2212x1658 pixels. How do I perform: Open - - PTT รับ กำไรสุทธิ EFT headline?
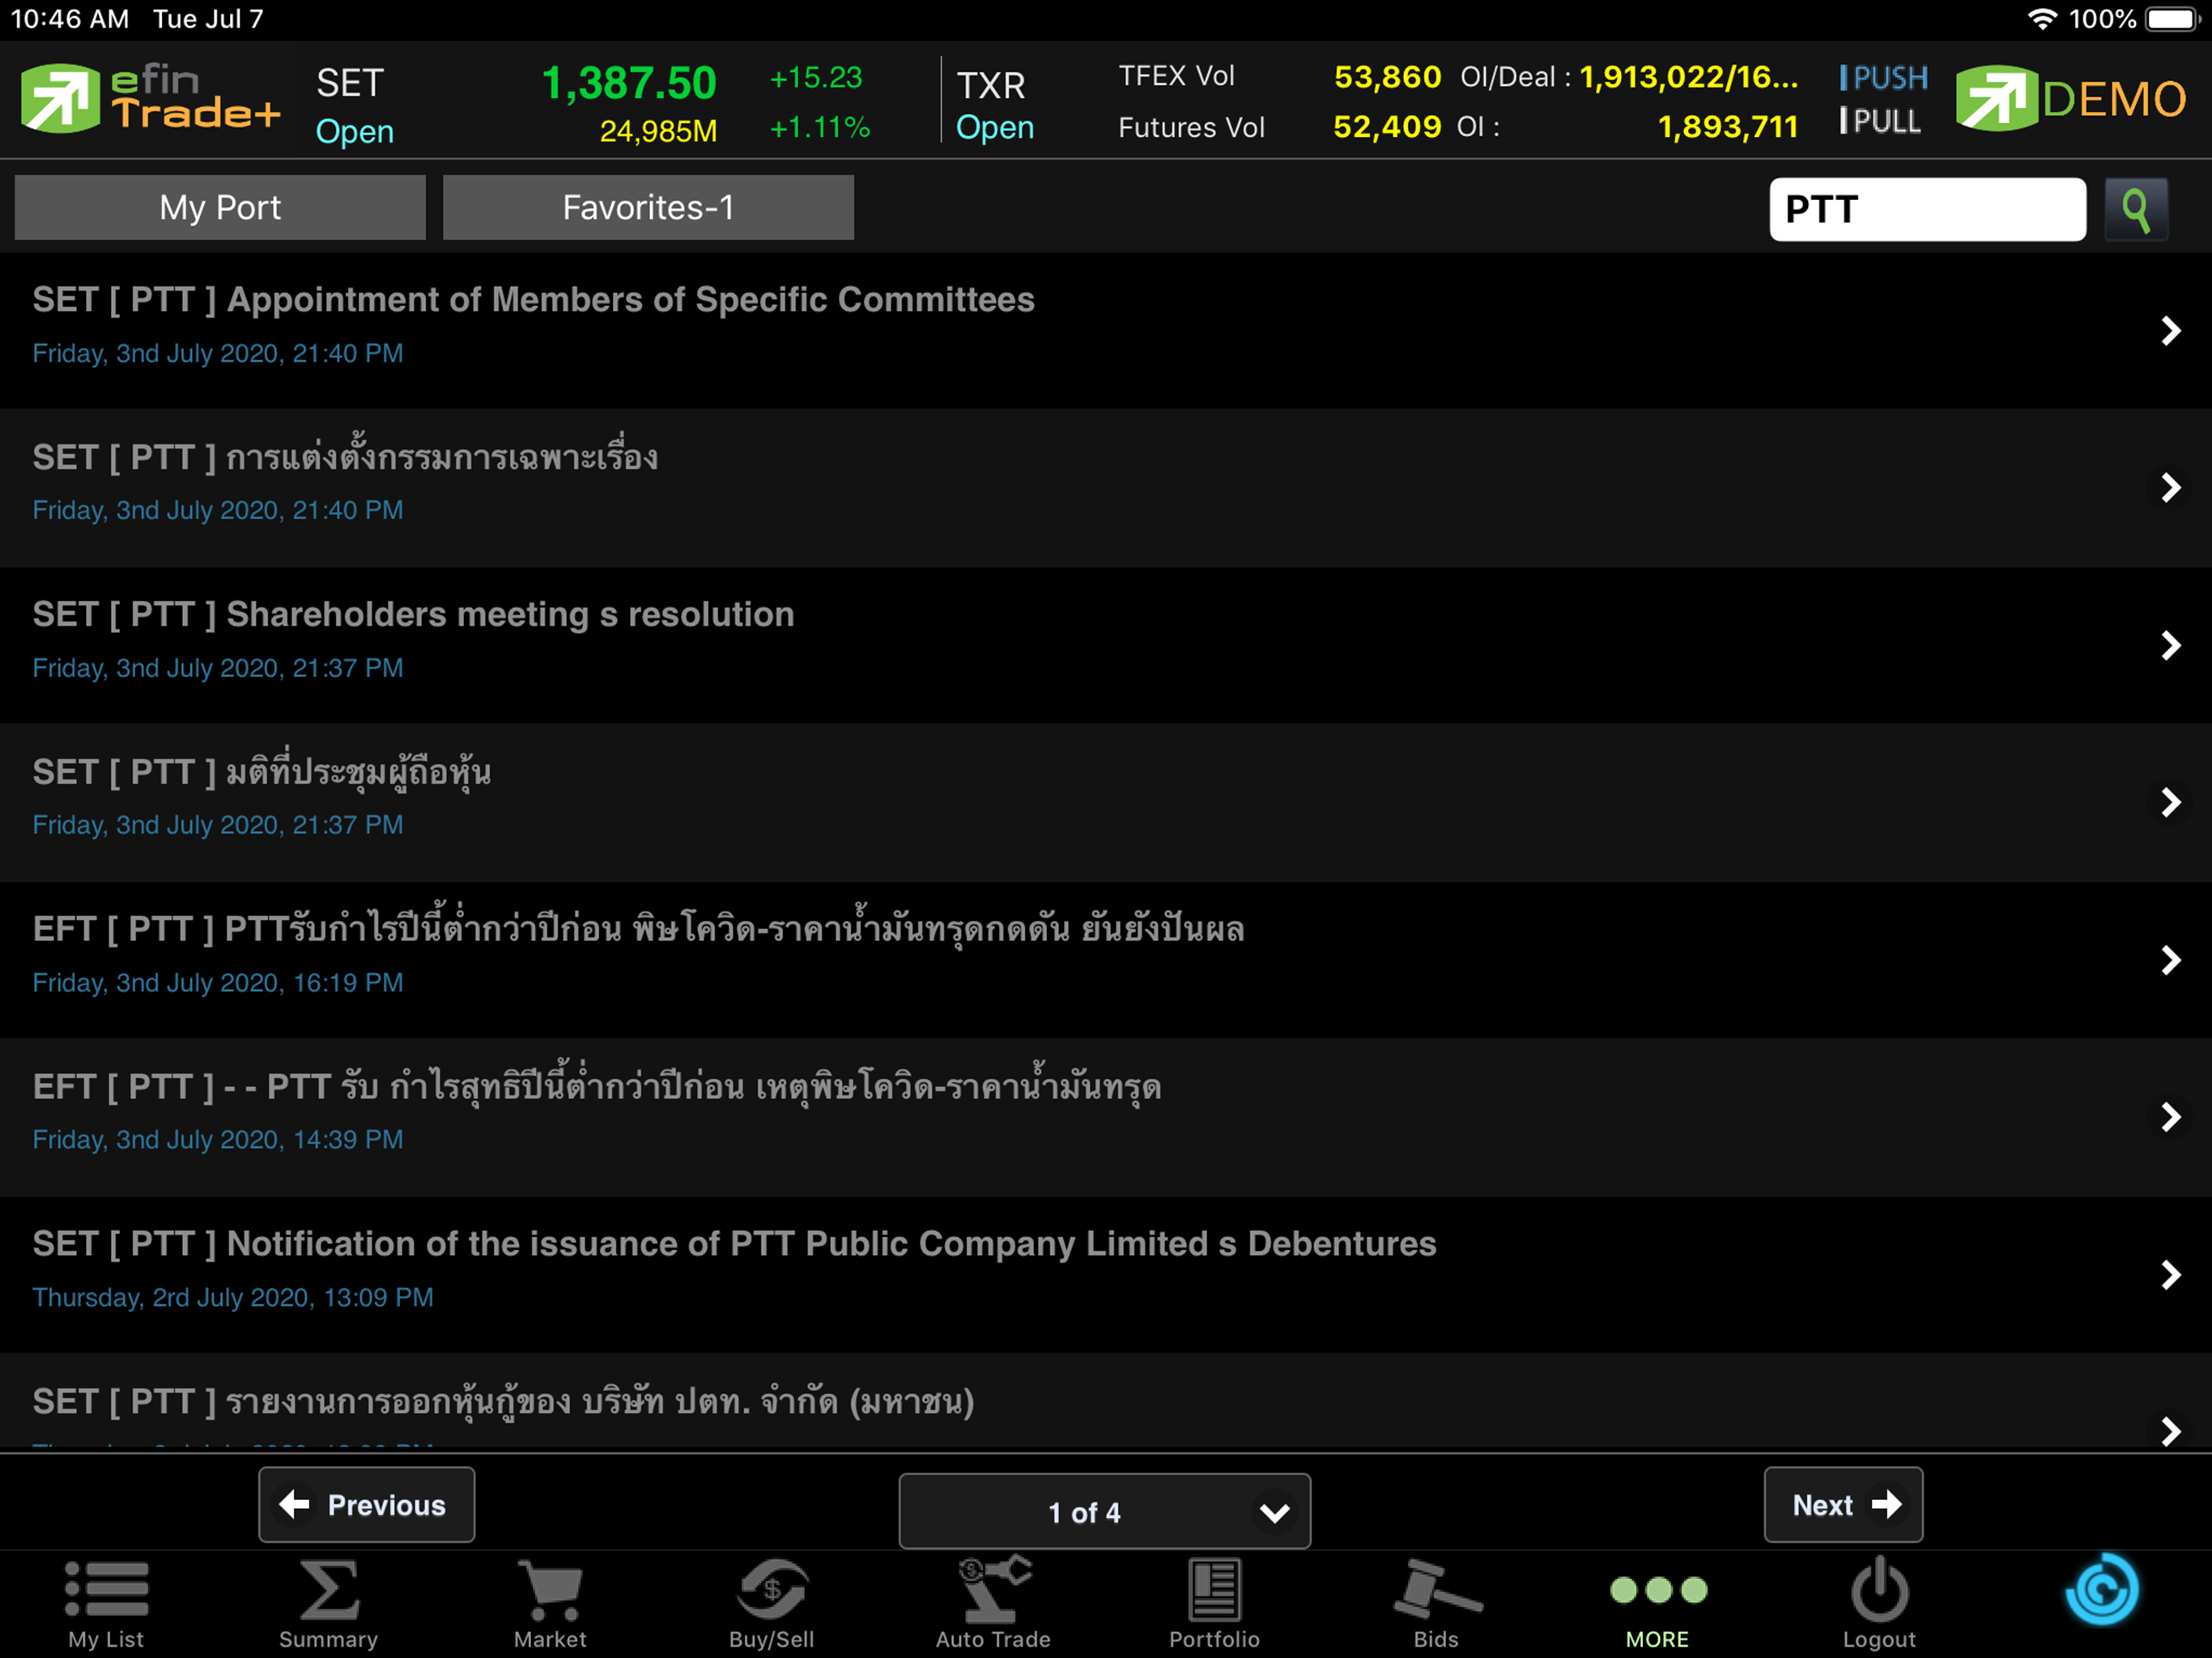pos(597,1086)
